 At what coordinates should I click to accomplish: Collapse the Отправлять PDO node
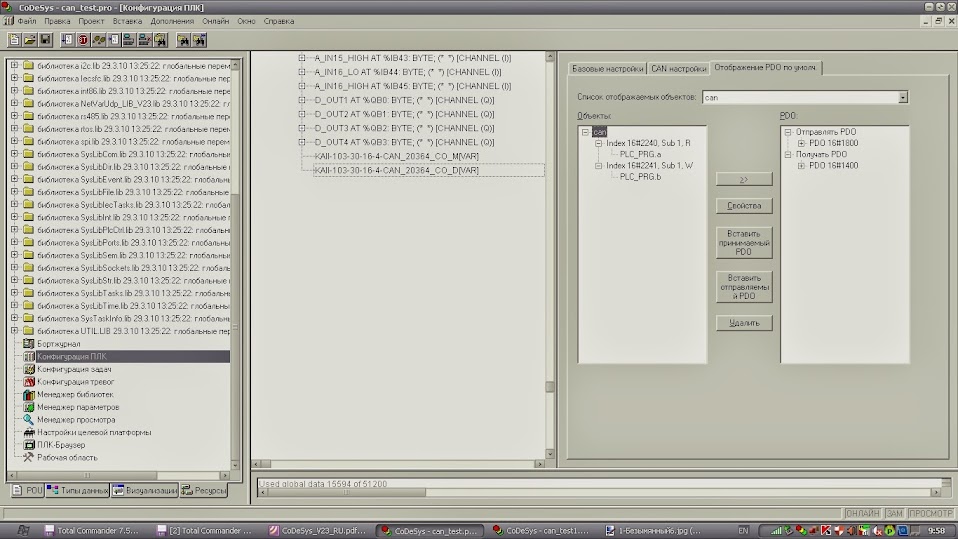click(x=788, y=132)
